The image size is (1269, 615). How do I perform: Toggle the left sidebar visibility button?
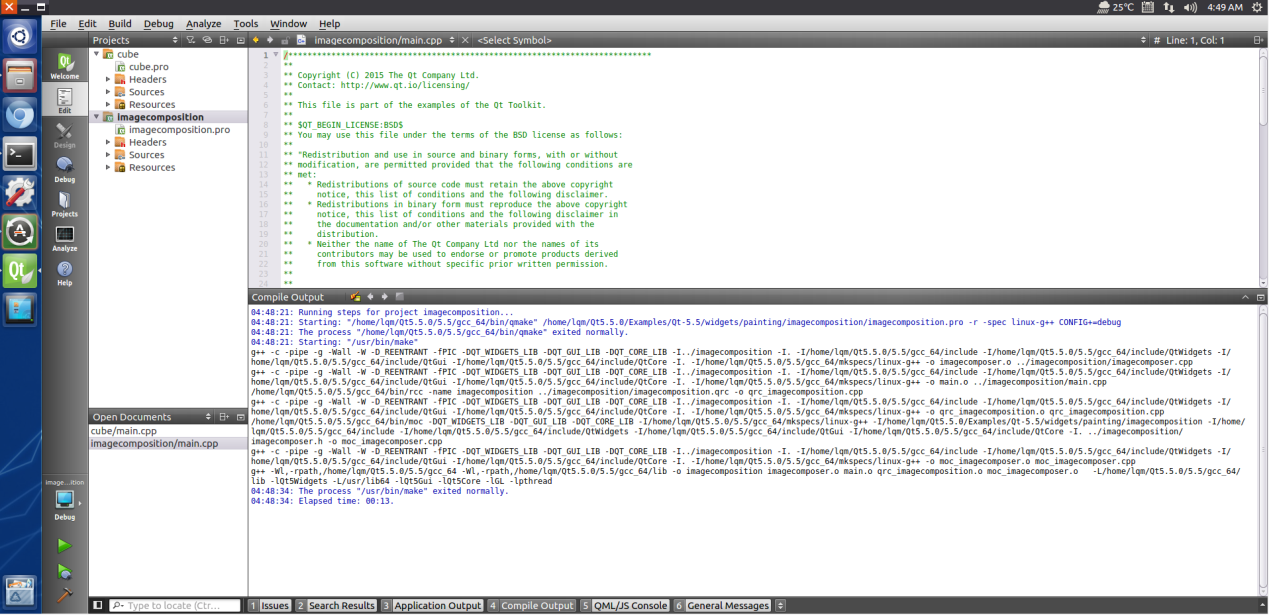pyautogui.click(x=97, y=605)
